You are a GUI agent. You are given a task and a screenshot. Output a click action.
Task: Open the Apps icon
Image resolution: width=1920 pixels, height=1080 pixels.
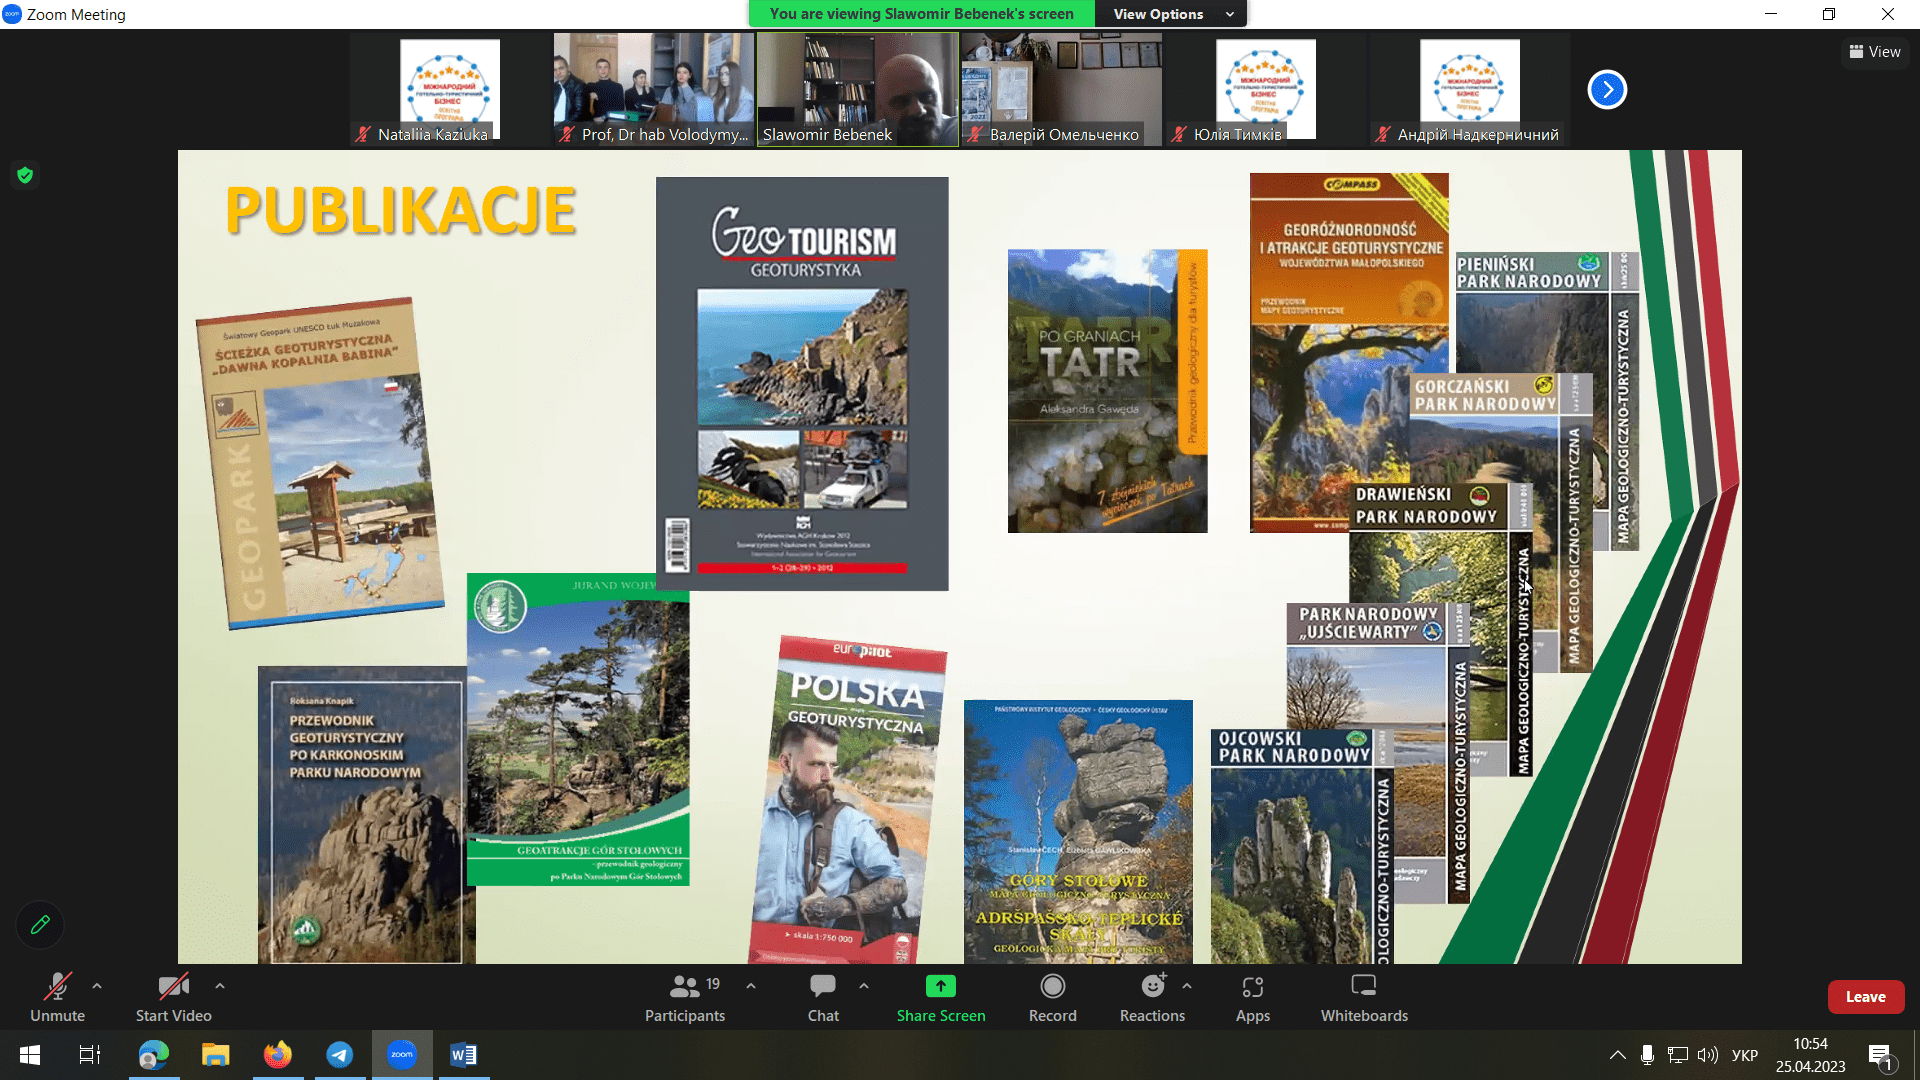[x=1252, y=987]
